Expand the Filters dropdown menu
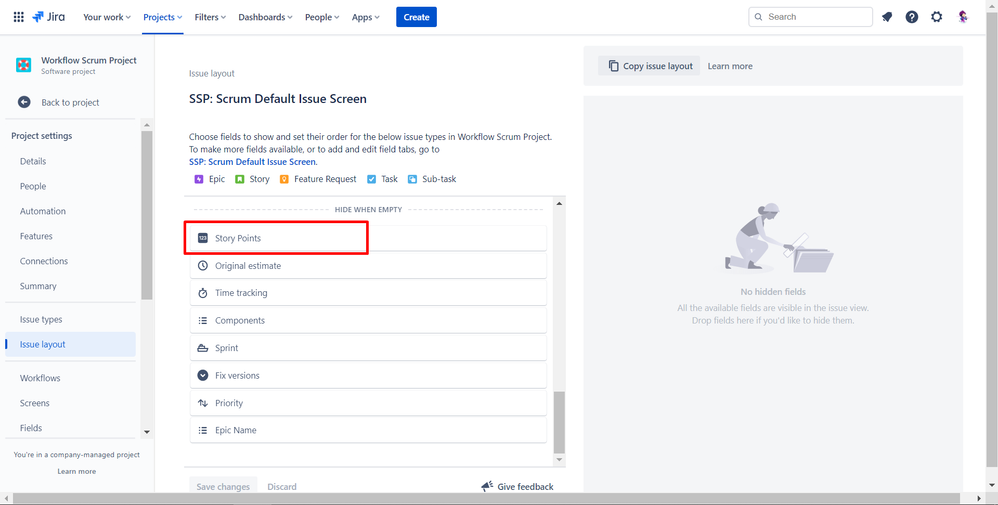The image size is (998, 505). pos(210,17)
